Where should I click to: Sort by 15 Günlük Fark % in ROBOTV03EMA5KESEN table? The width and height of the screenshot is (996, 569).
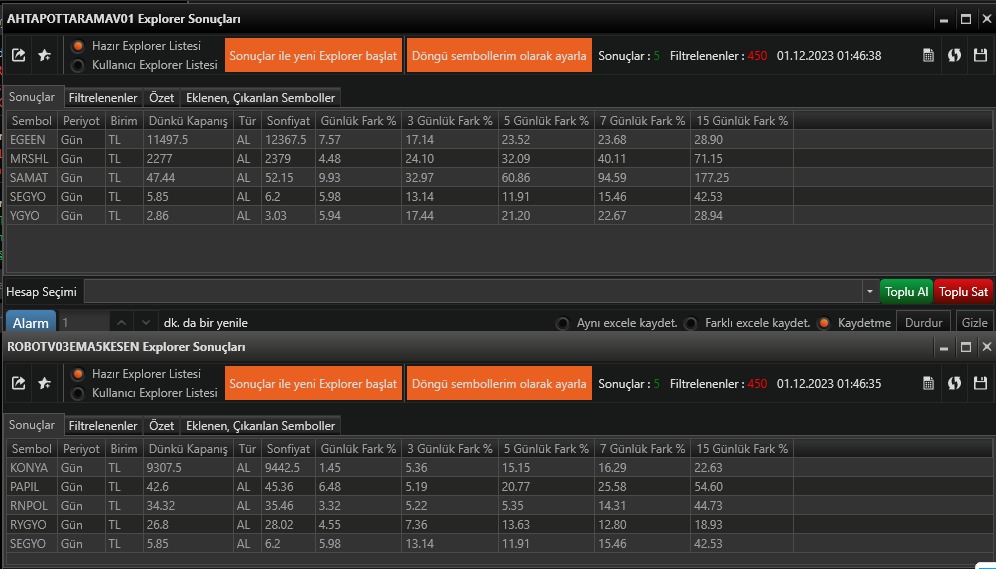(742, 448)
